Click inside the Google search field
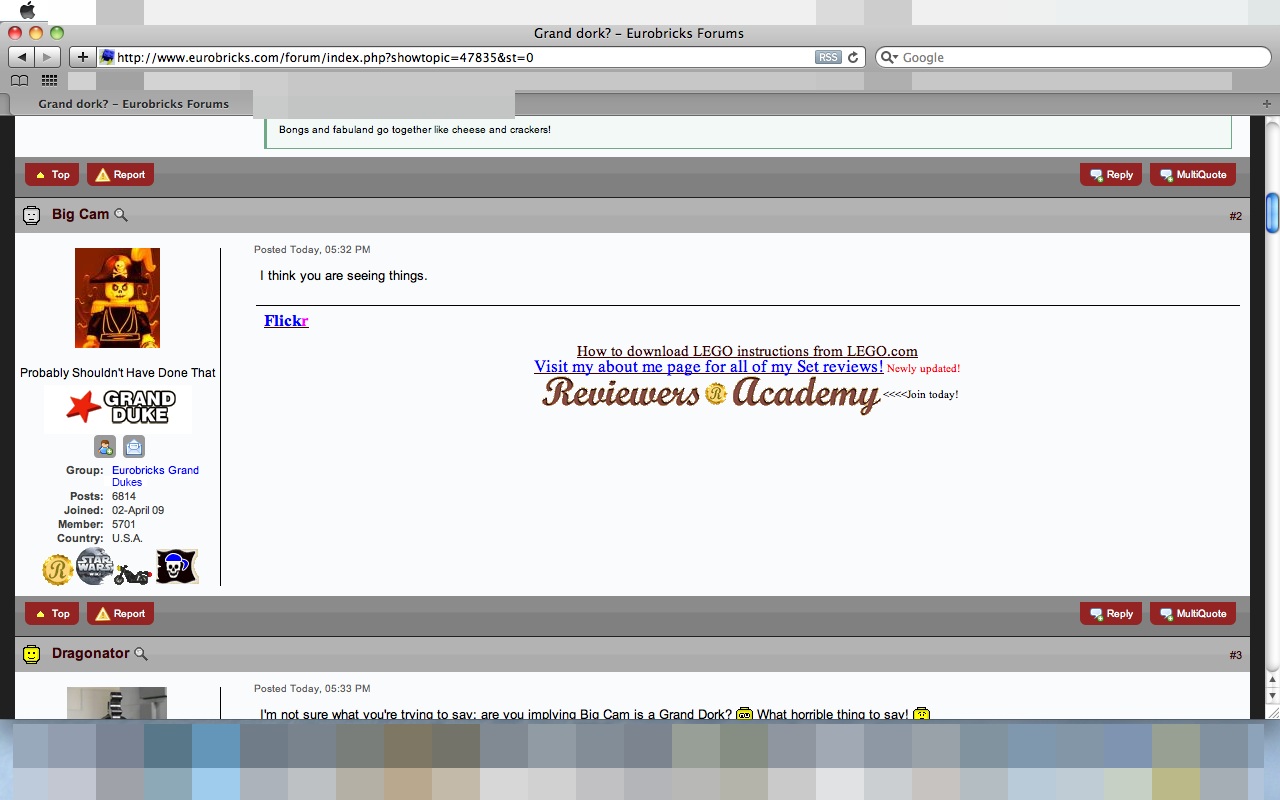Screen dimensions: 1280x800 coord(1070,57)
